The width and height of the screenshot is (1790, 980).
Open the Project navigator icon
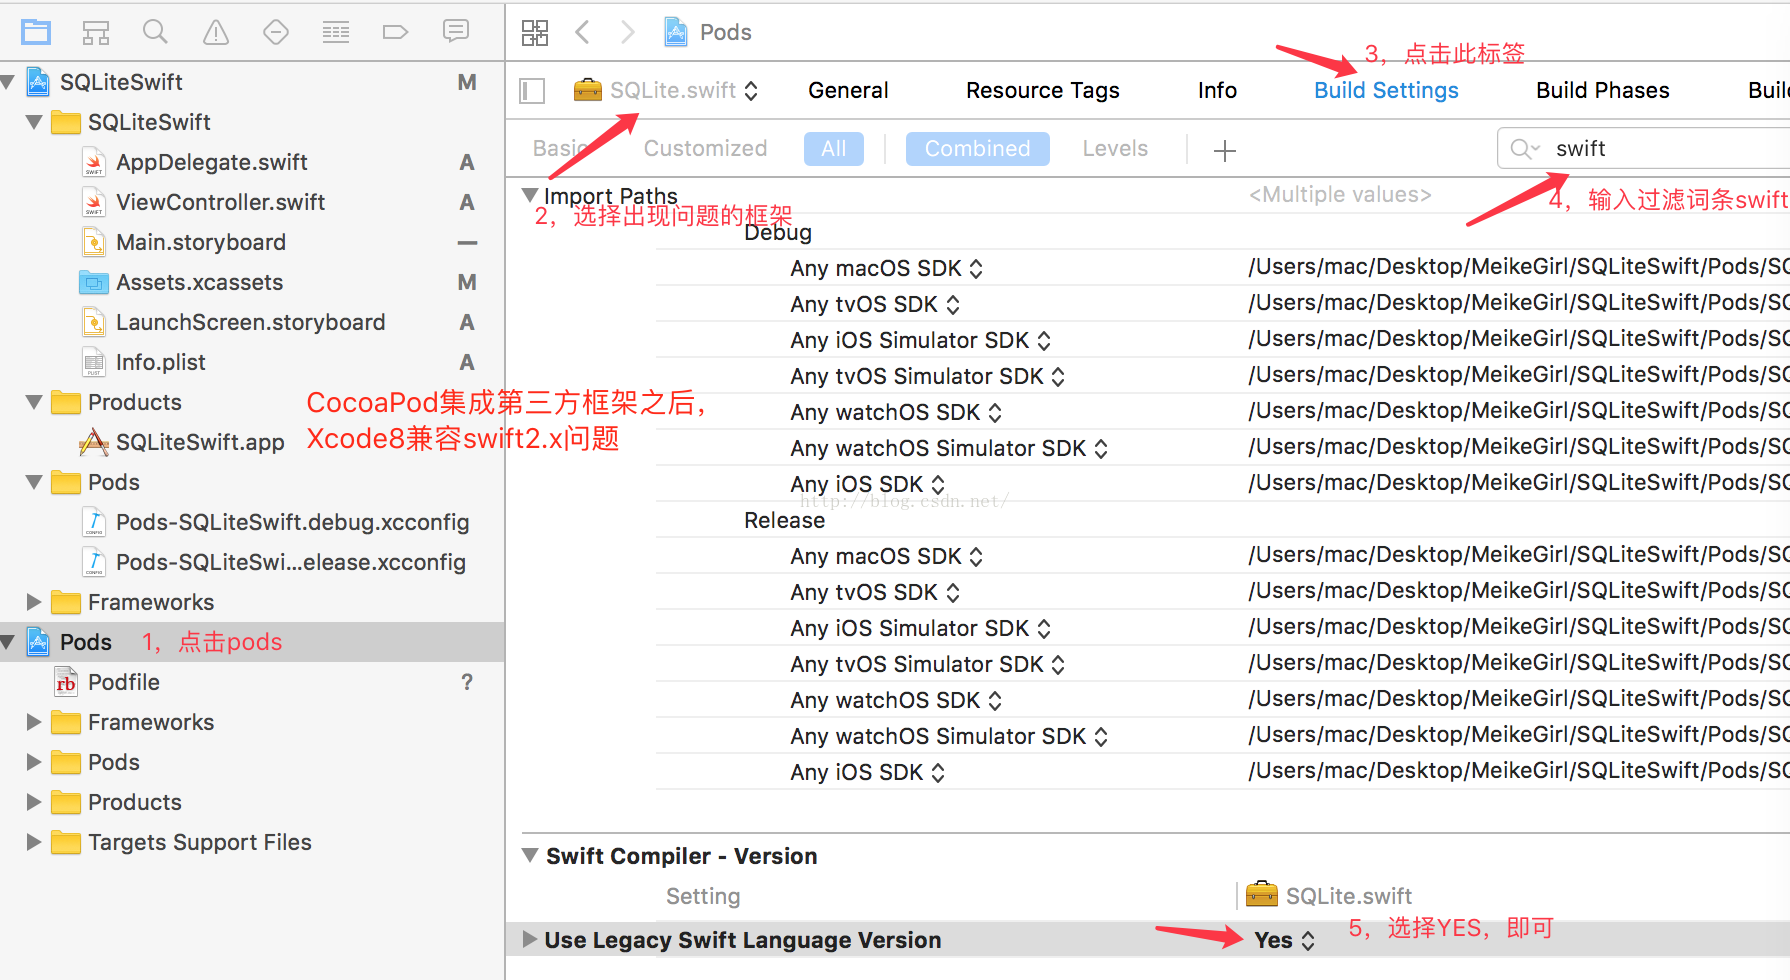pos(36,31)
